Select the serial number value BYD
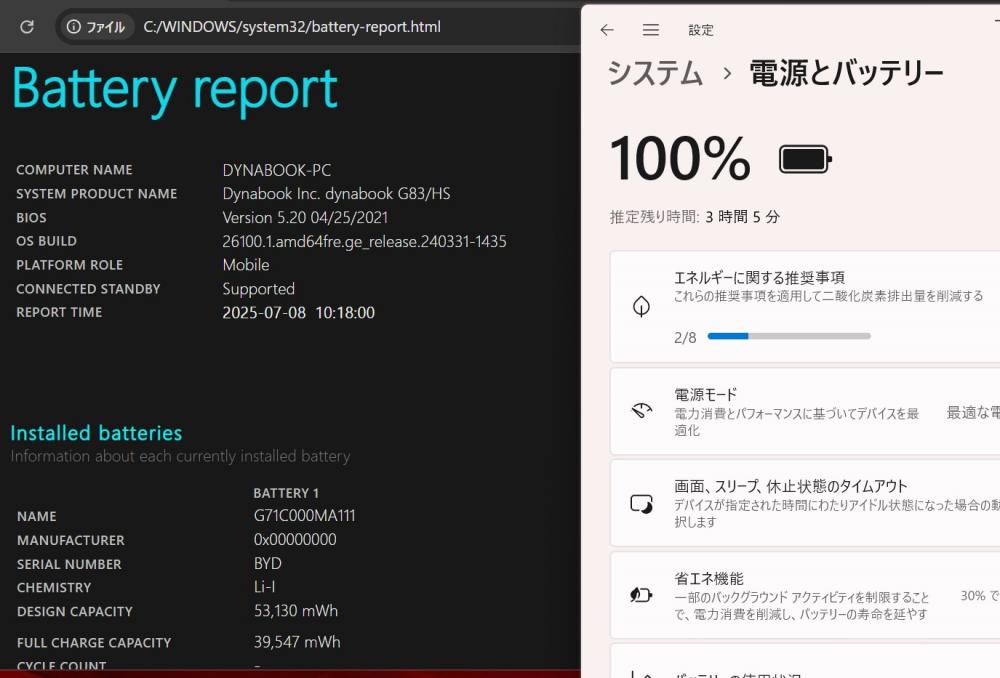1000x678 pixels. 267,564
